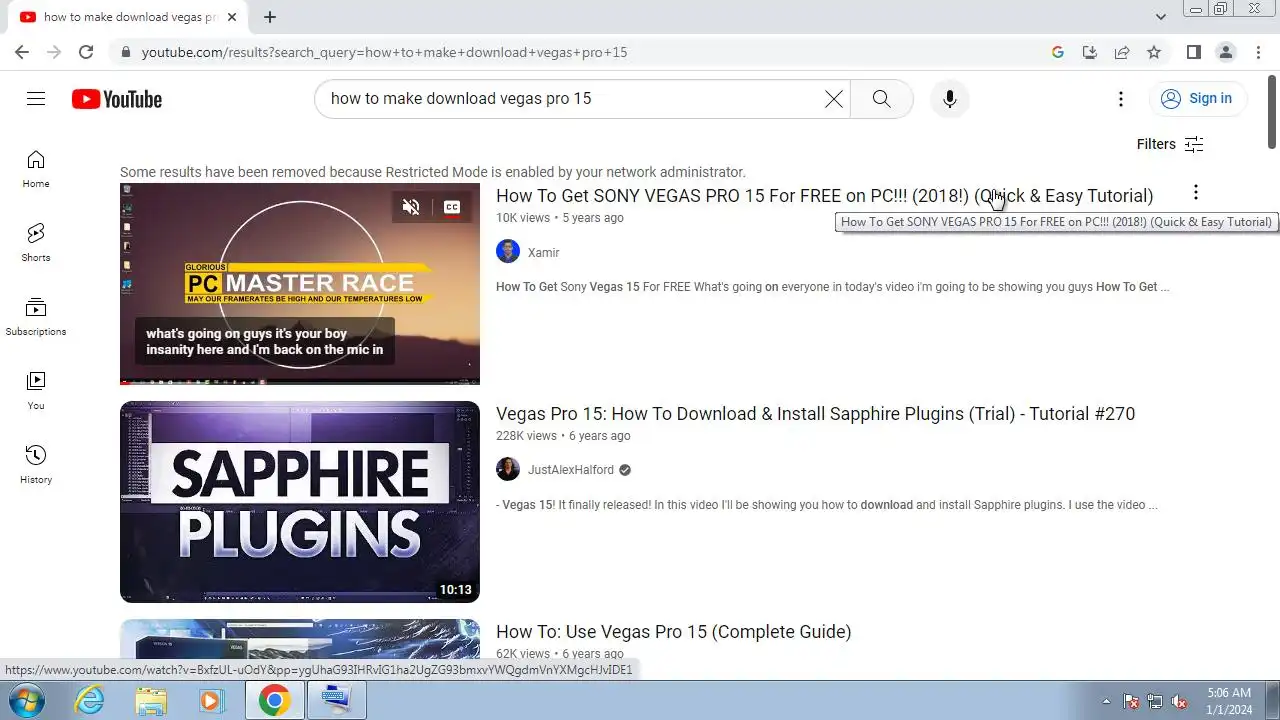Open the Filters options
This screenshot has width=1280, height=720.
pyautogui.click(x=1170, y=144)
